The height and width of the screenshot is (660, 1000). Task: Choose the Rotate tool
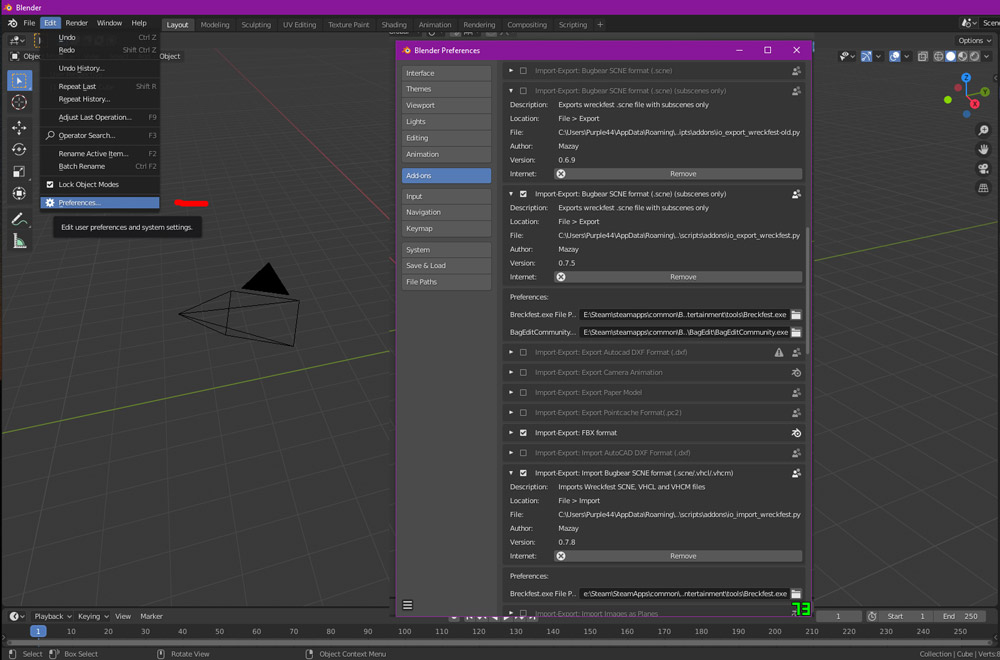pos(19,149)
